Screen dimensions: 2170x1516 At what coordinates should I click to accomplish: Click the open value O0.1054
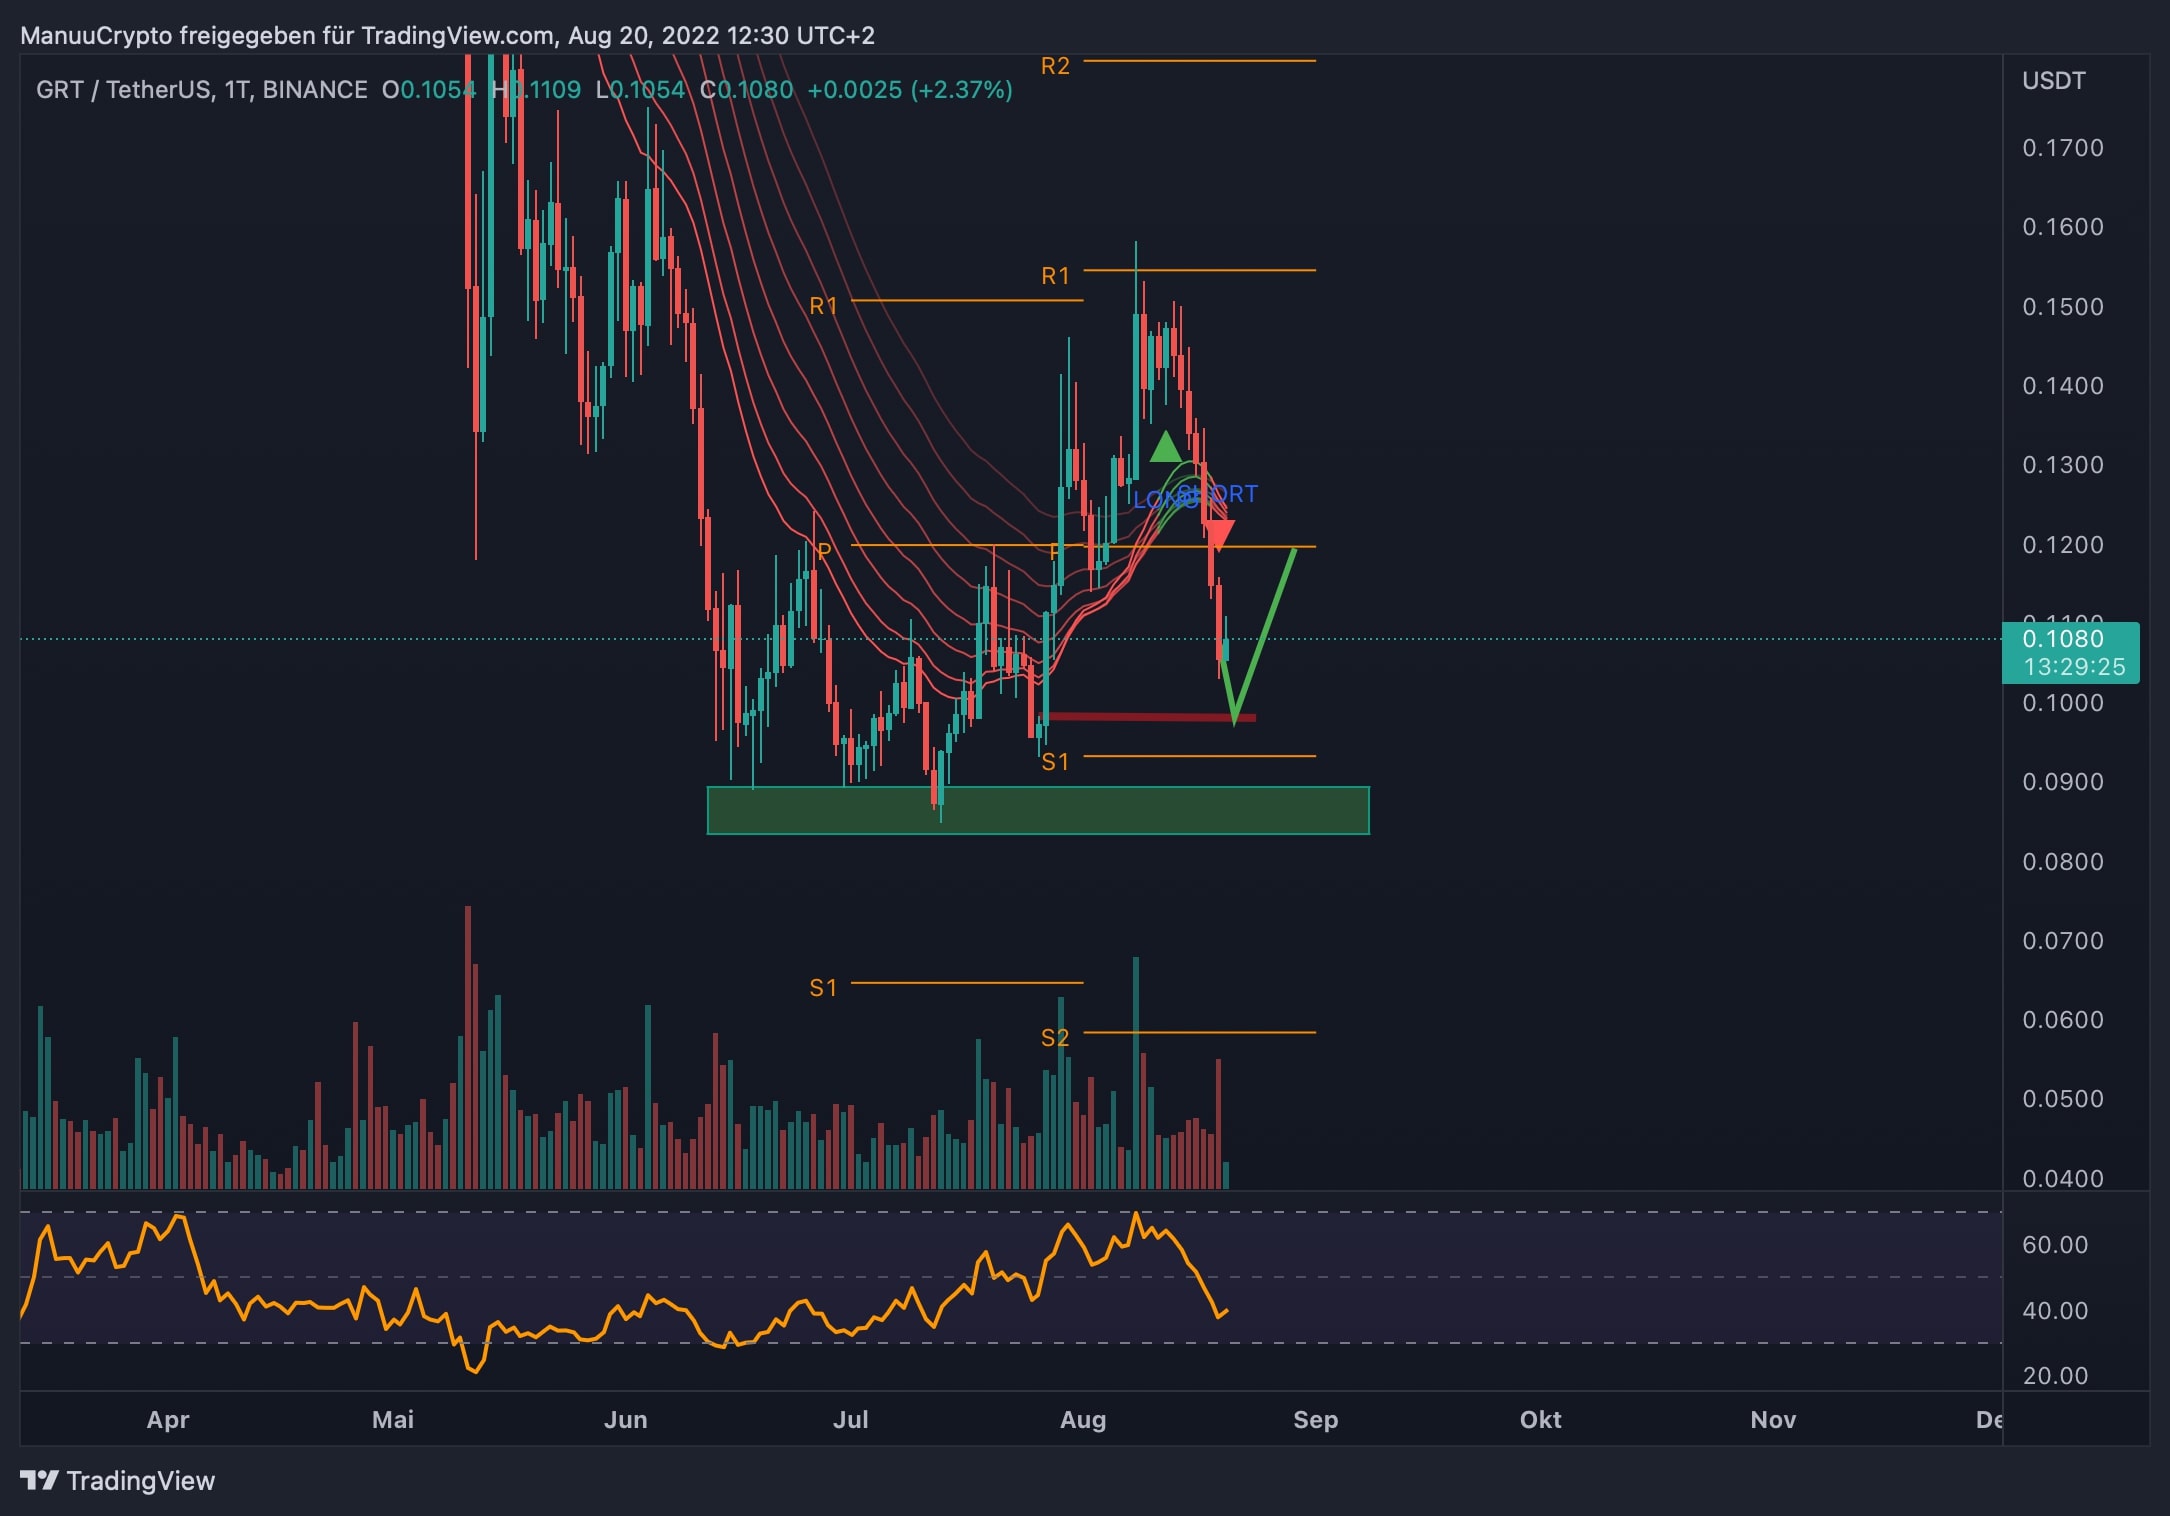tap(428, 90)
